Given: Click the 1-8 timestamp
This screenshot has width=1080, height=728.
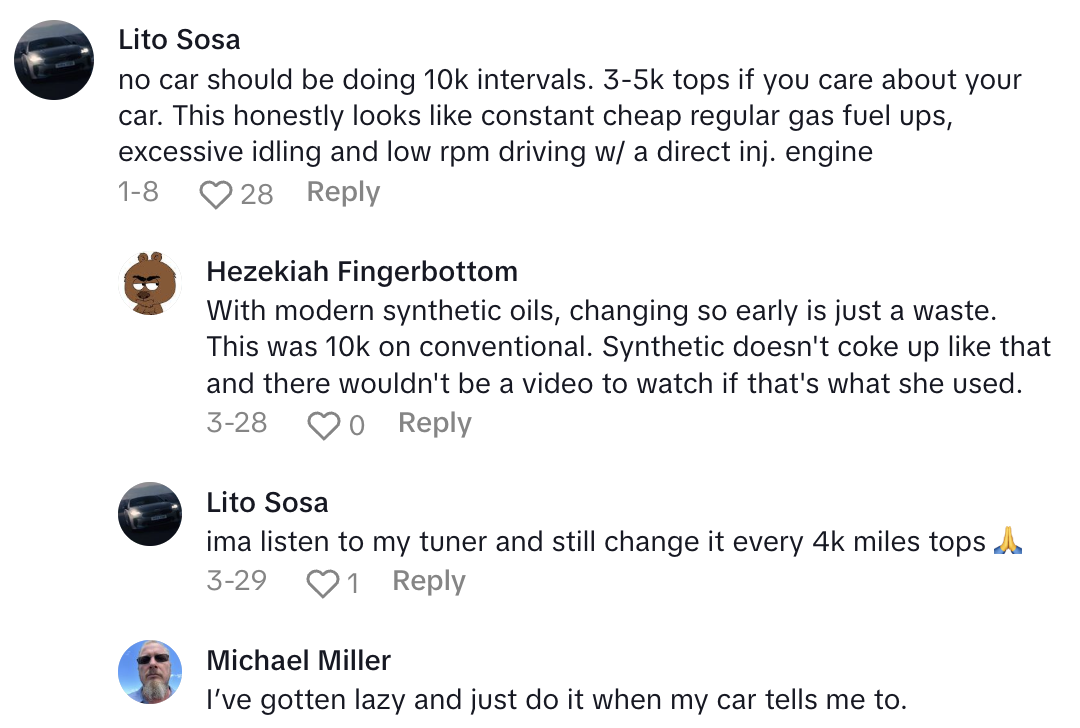Looking at the screenshot, I should (138, 192).
